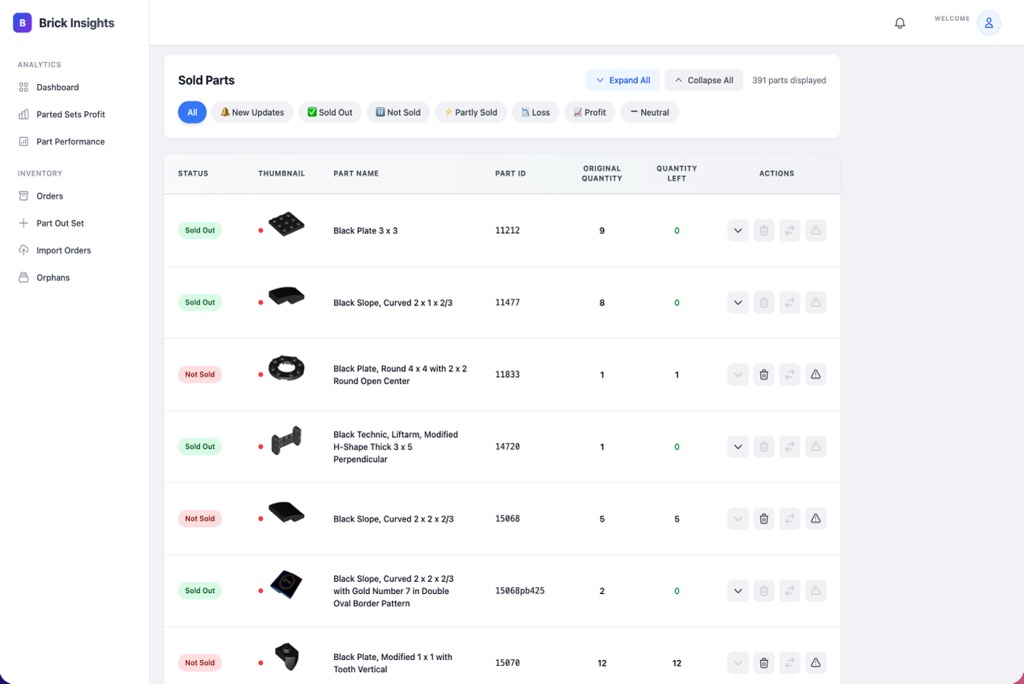
Task: Delete the Black Slope Curved 2x2x2/3 part
Action: (x=763, y=518)
